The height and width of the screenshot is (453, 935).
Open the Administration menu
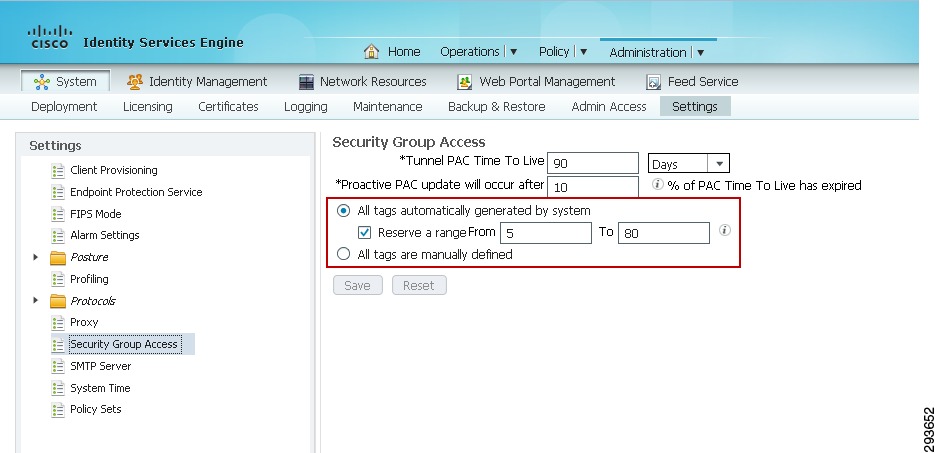[648, 52]
